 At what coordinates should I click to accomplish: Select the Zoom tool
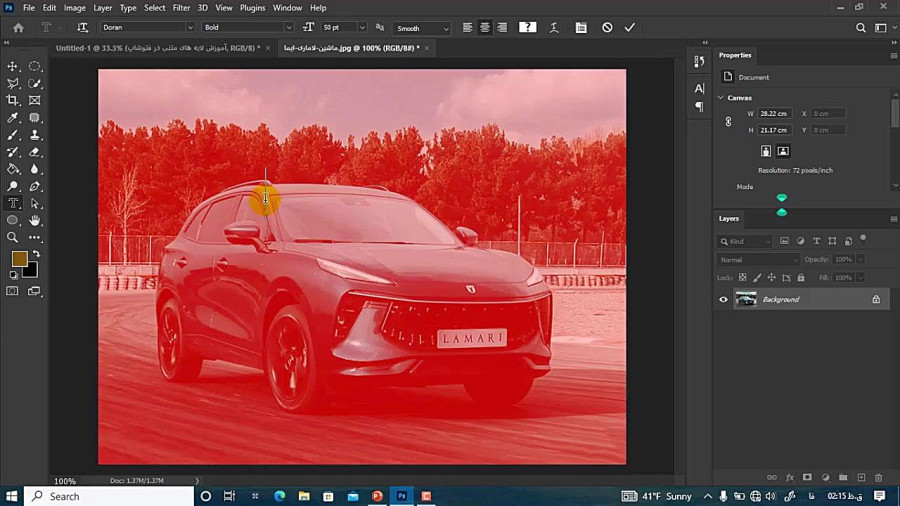(x=12, y=238)
